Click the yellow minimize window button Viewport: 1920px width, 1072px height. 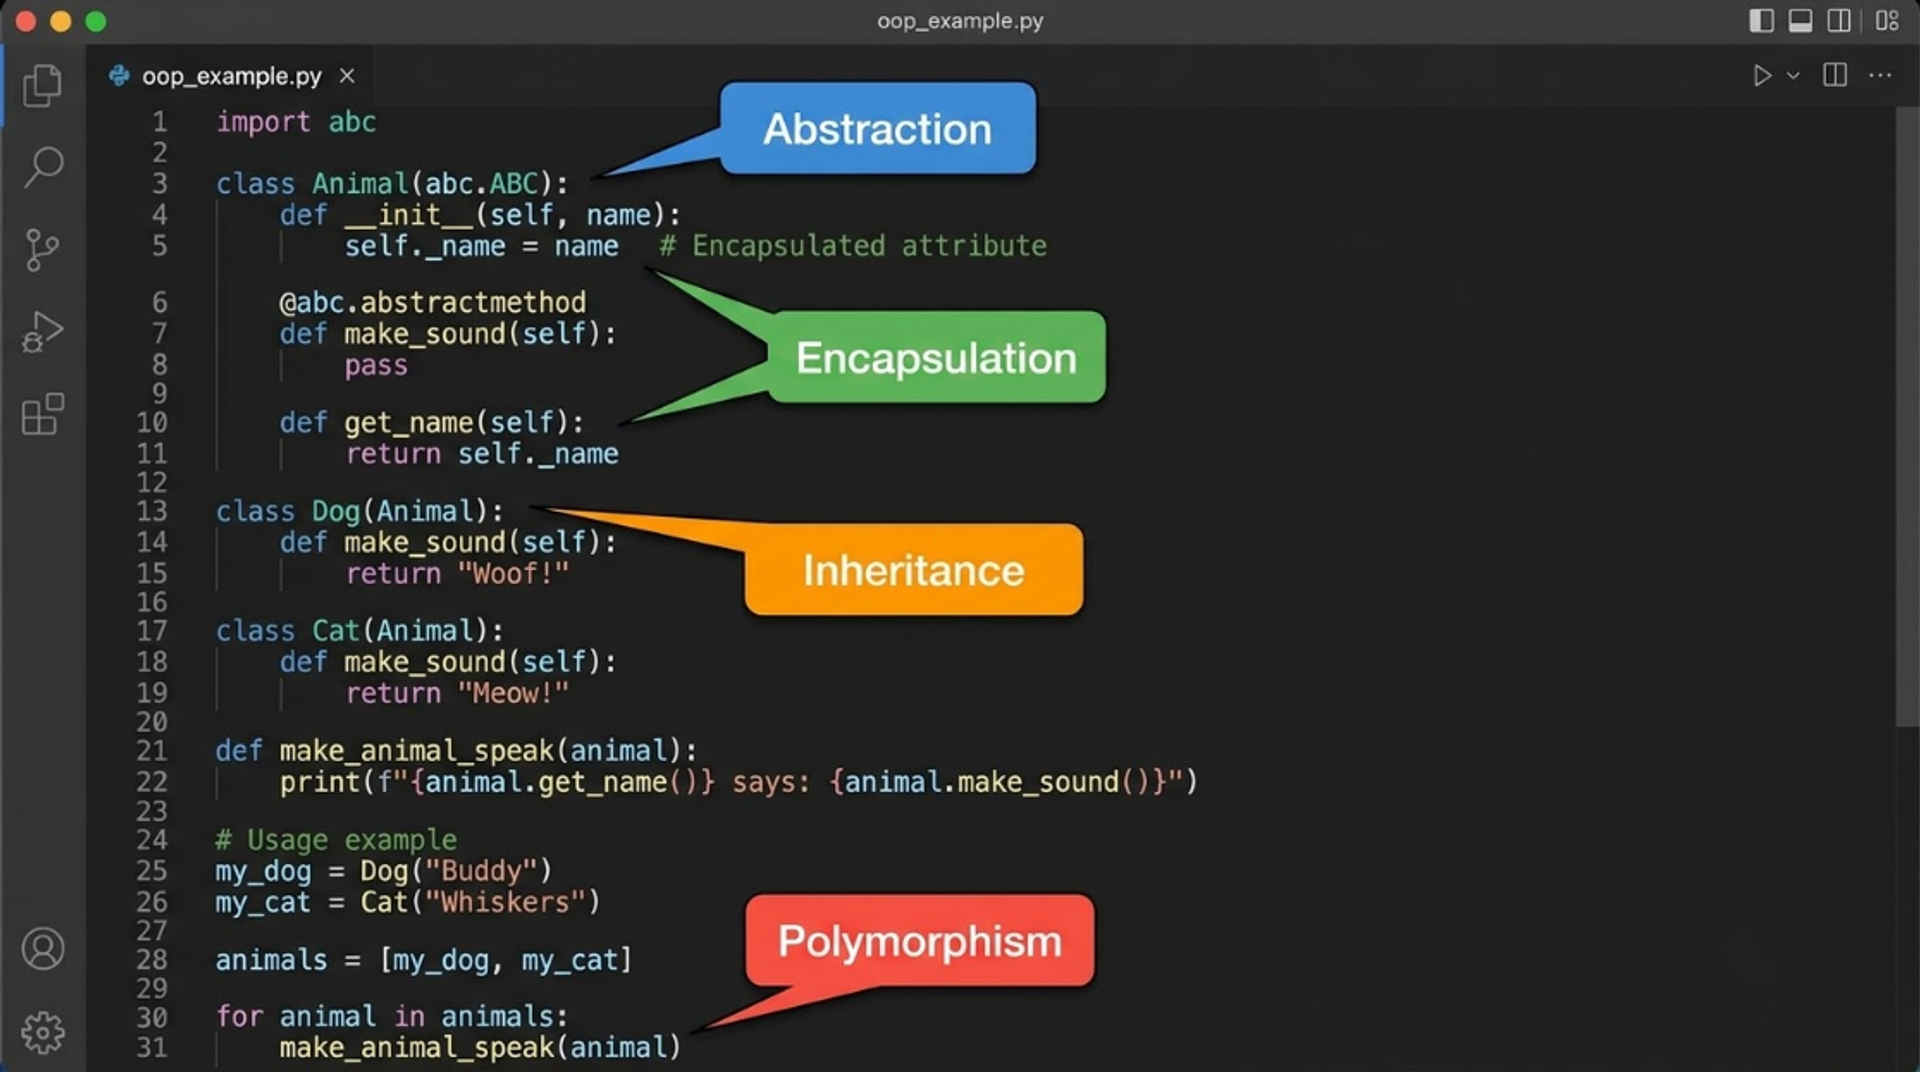coord(61,21)
